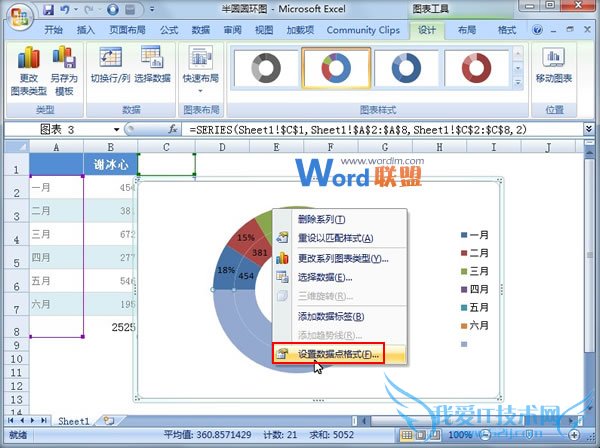Screen dimensions: 600x448
Task: Select the Sheet1 worksheet tab
Action: point(73,421)
